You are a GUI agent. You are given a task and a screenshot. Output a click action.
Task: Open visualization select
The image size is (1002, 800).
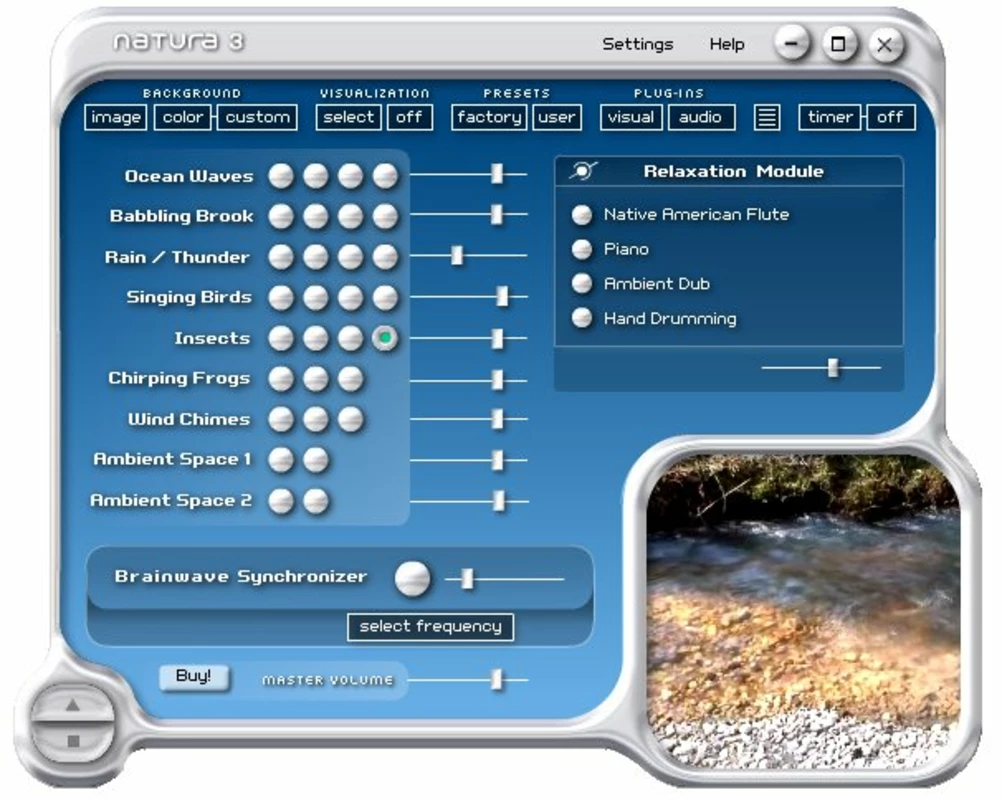point(348,118)
